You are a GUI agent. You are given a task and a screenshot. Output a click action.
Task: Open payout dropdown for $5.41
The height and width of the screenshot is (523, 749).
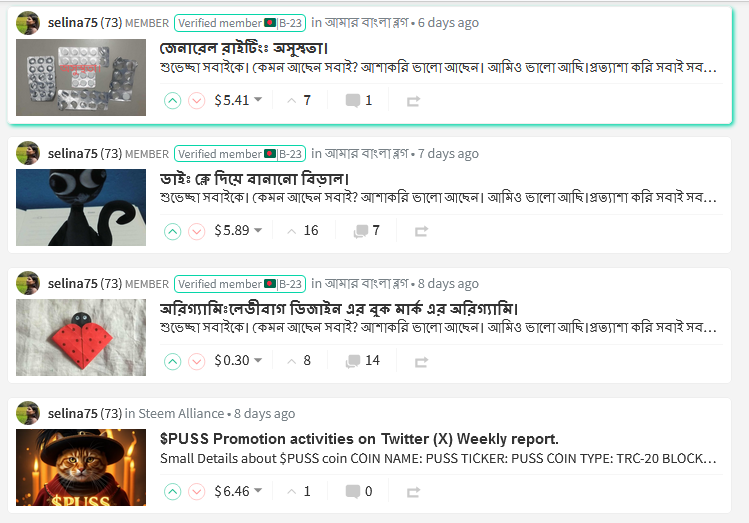coord(258,99)
